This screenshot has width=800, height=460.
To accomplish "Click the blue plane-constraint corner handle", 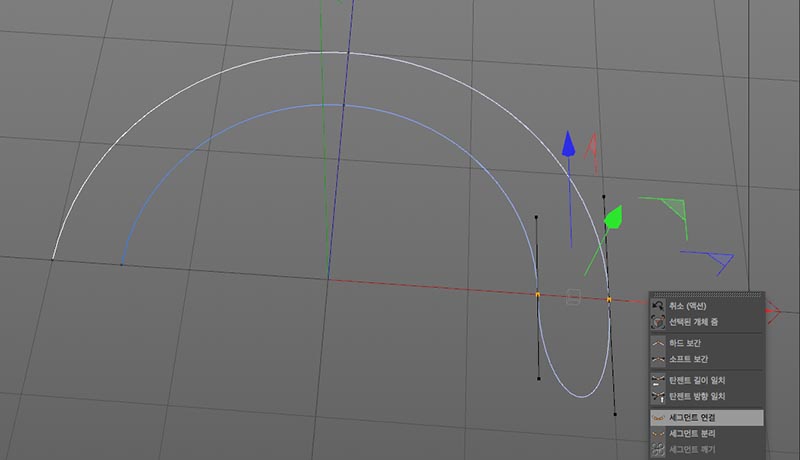I will tap(720, 259).
